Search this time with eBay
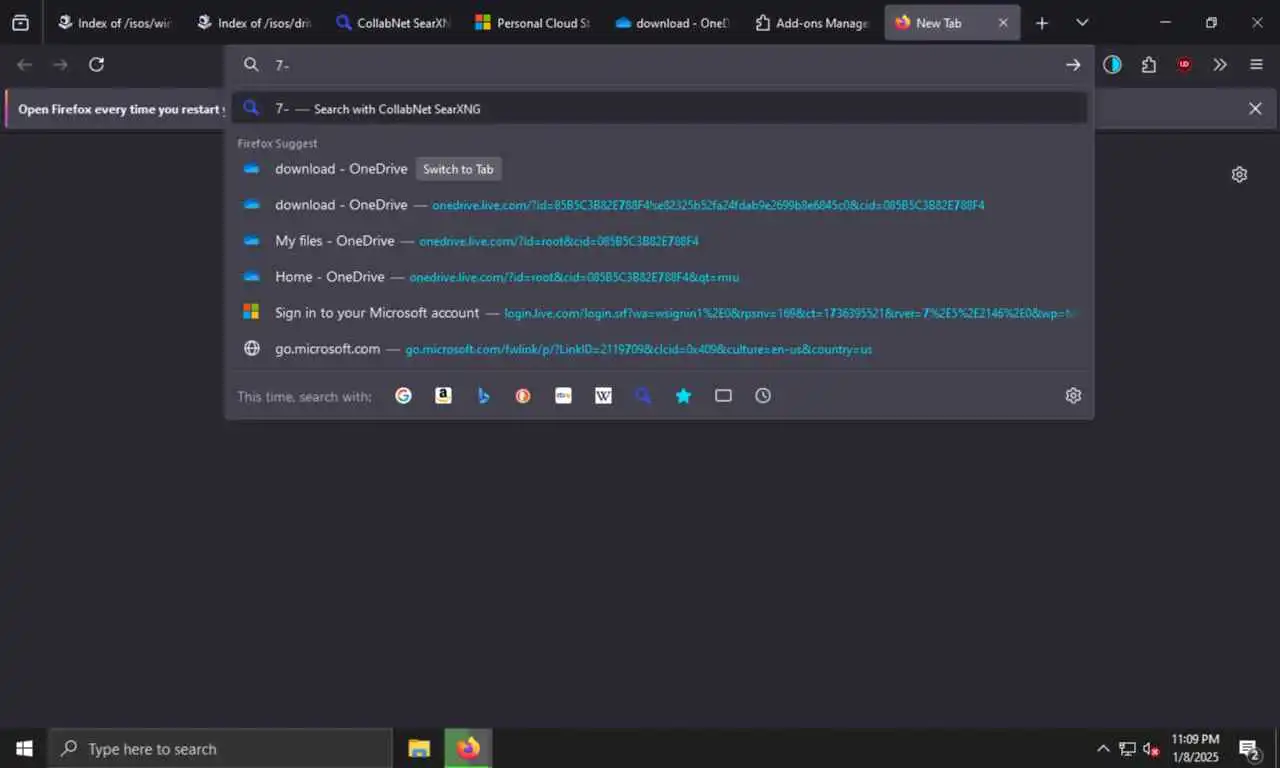Viewport: 1280px width, 768px height. 563,396
